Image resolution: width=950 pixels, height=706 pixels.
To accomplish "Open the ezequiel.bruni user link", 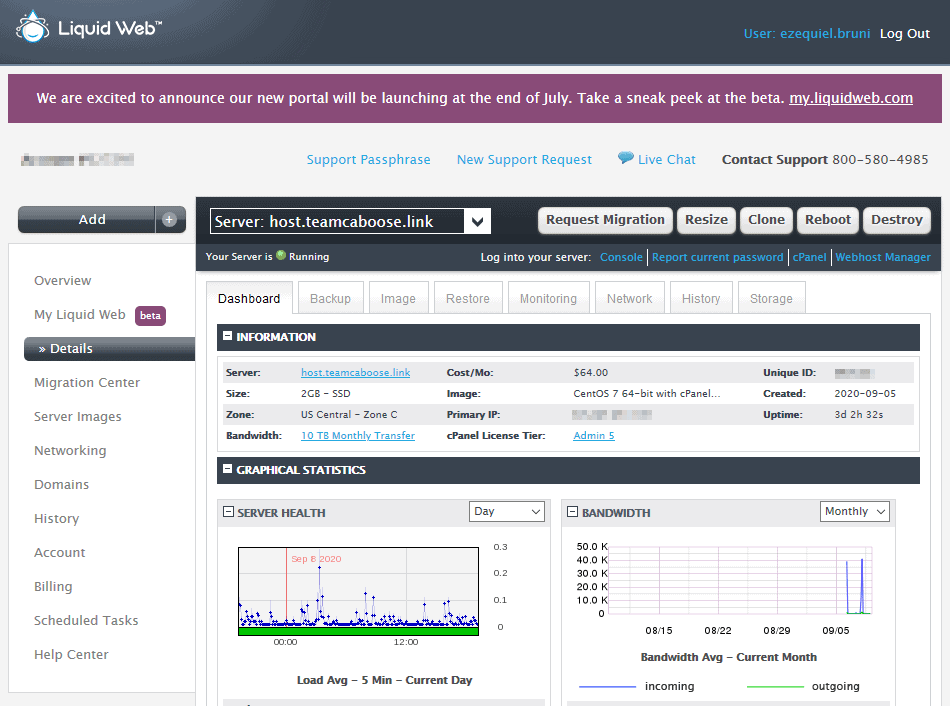I will [825, 34].
